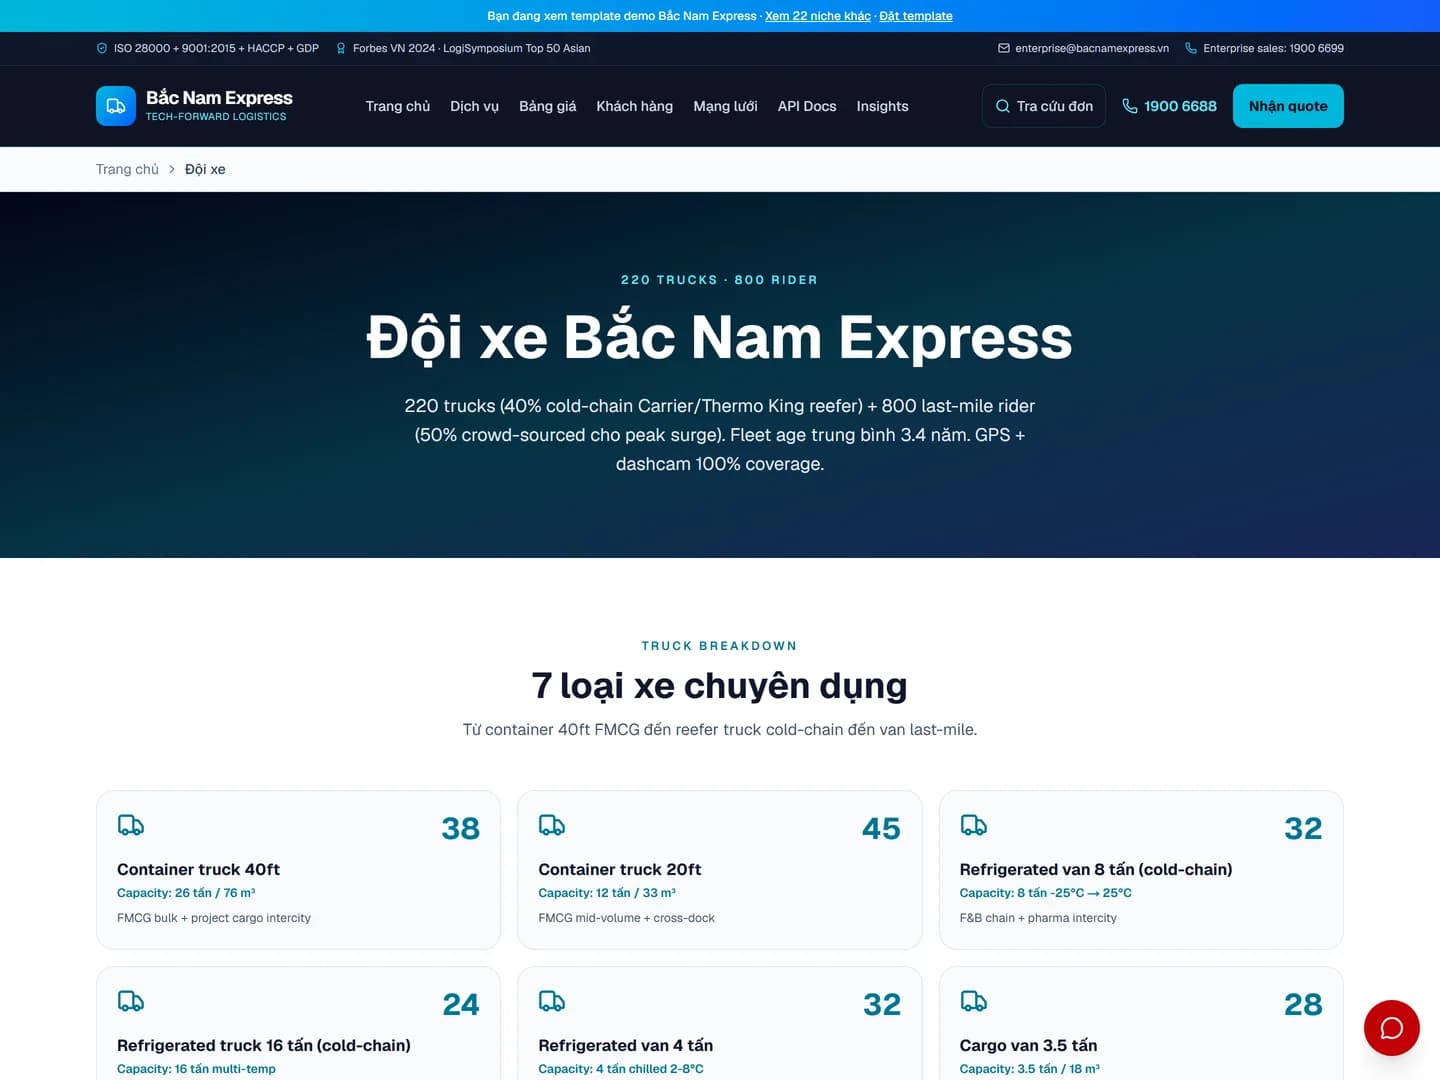Open the red chat bubble widget
Image resolution: width=1440 pixels, height=1080 pixels.
point(1391,1028)
